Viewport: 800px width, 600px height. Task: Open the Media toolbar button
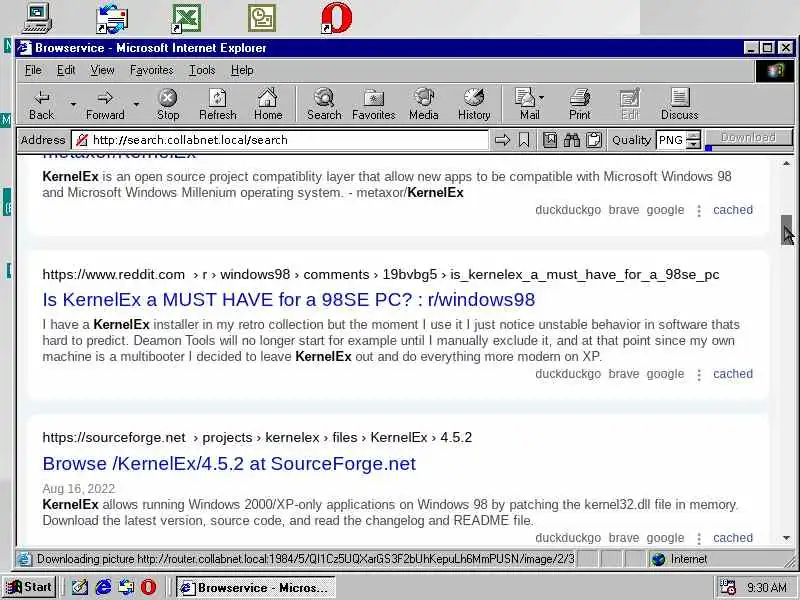(423, 105)
